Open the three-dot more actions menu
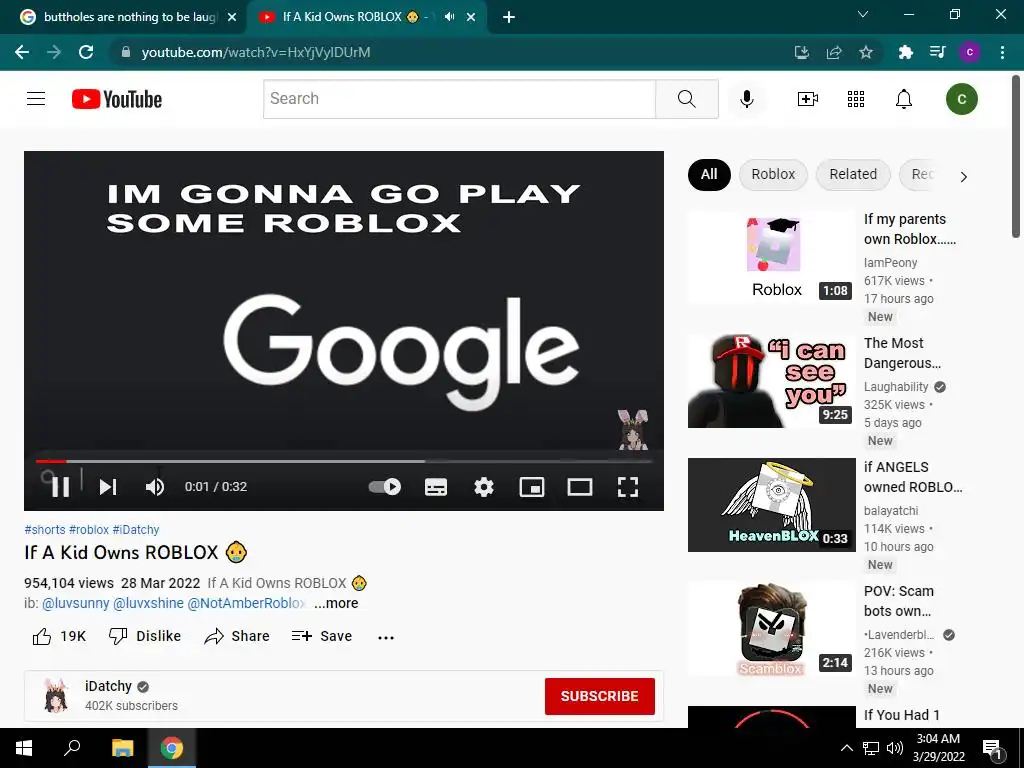The width and height of the screenshot is (1024, 768). click(x=386, y=637)
